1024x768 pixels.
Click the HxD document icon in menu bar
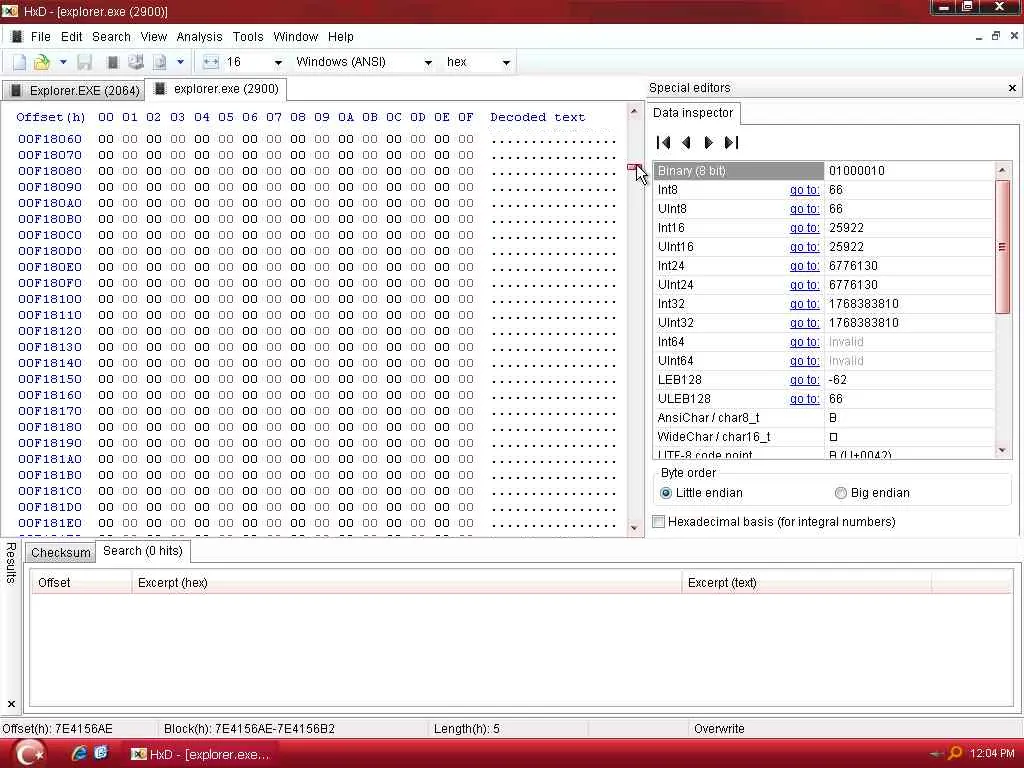pos(17,37)
